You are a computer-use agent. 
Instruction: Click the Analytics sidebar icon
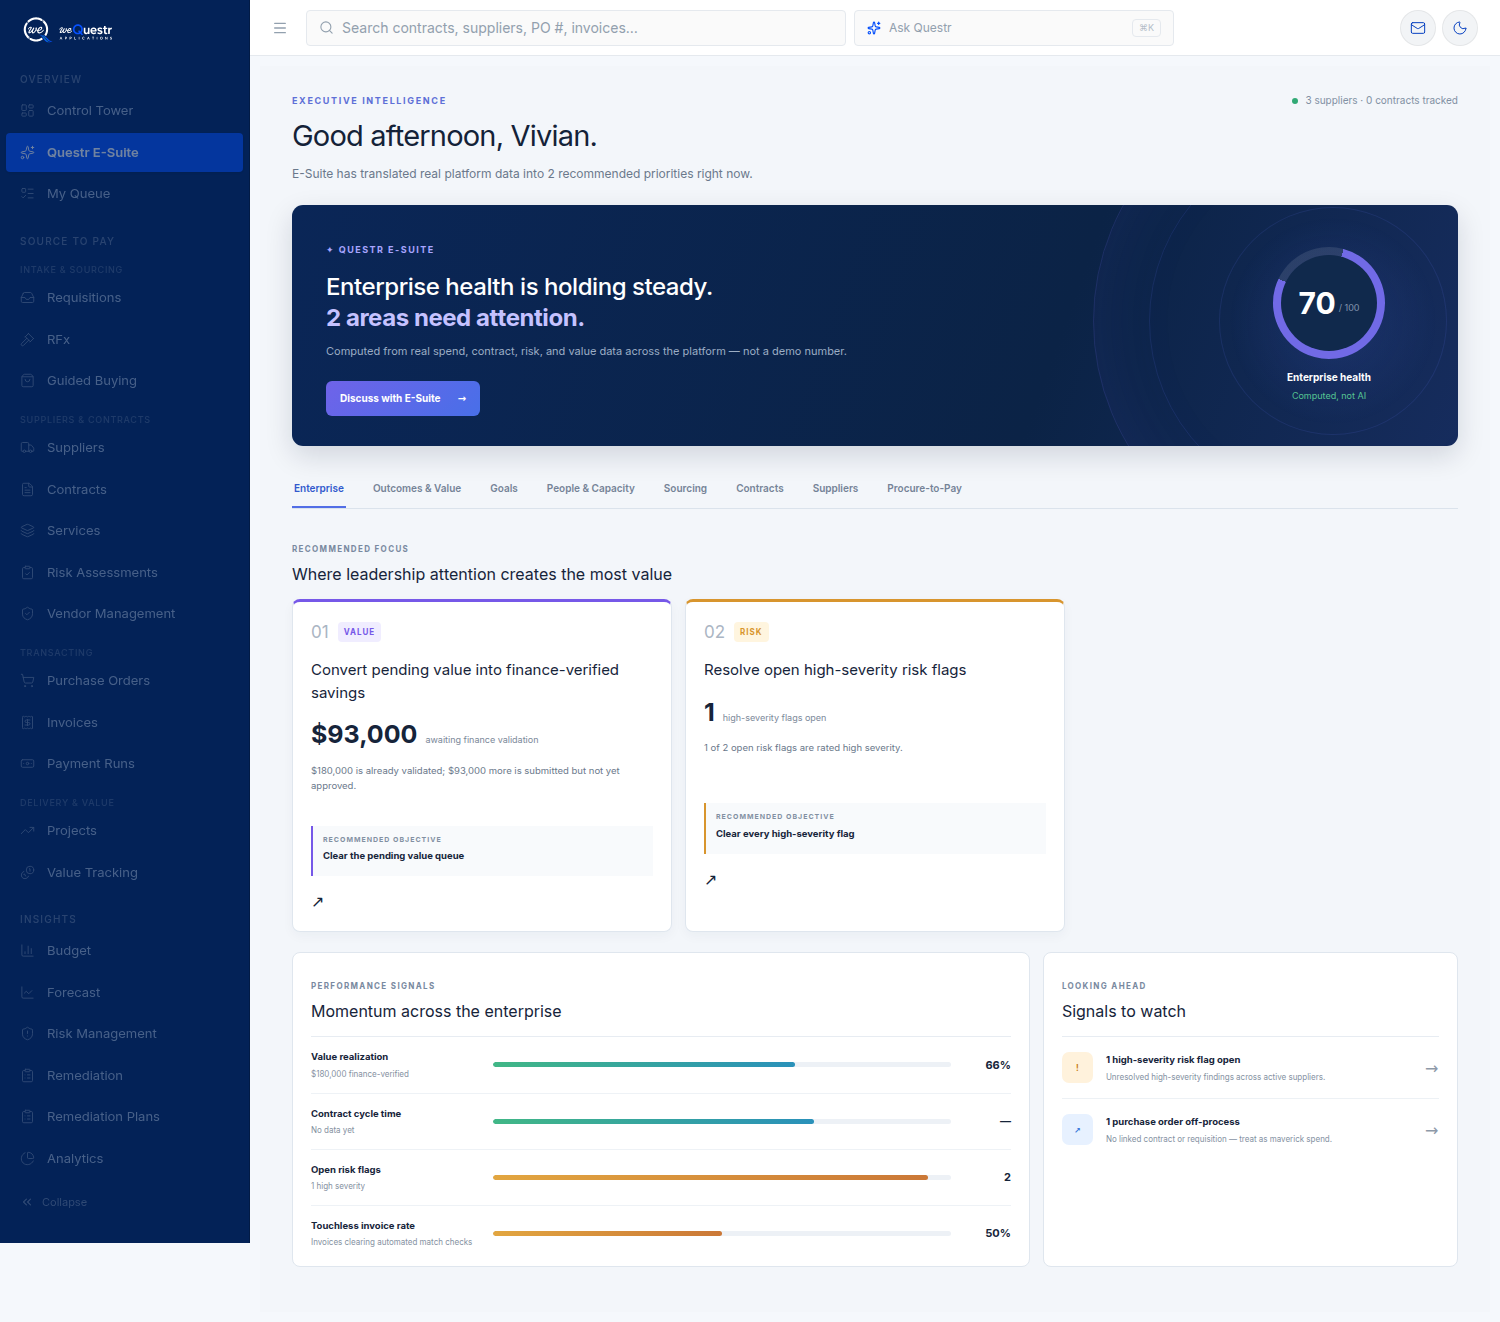(x=28, y=1159)
